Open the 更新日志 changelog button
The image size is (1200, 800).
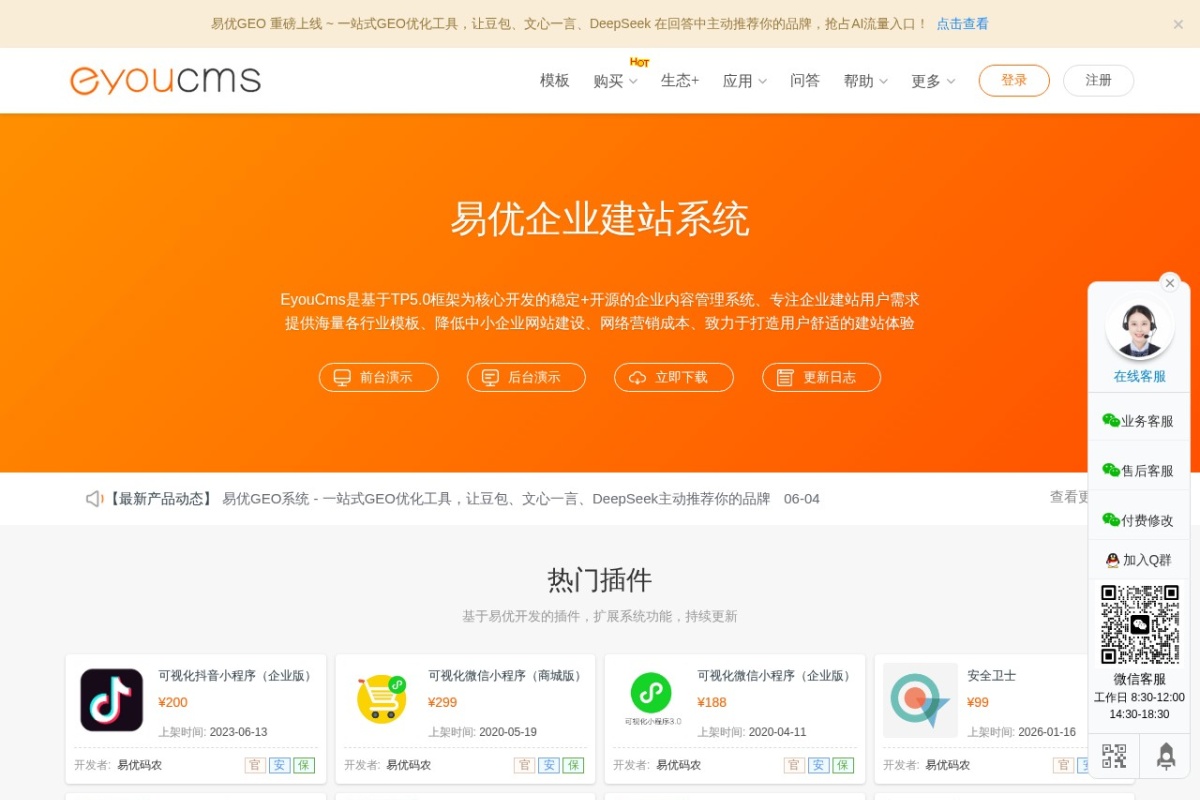821,377
